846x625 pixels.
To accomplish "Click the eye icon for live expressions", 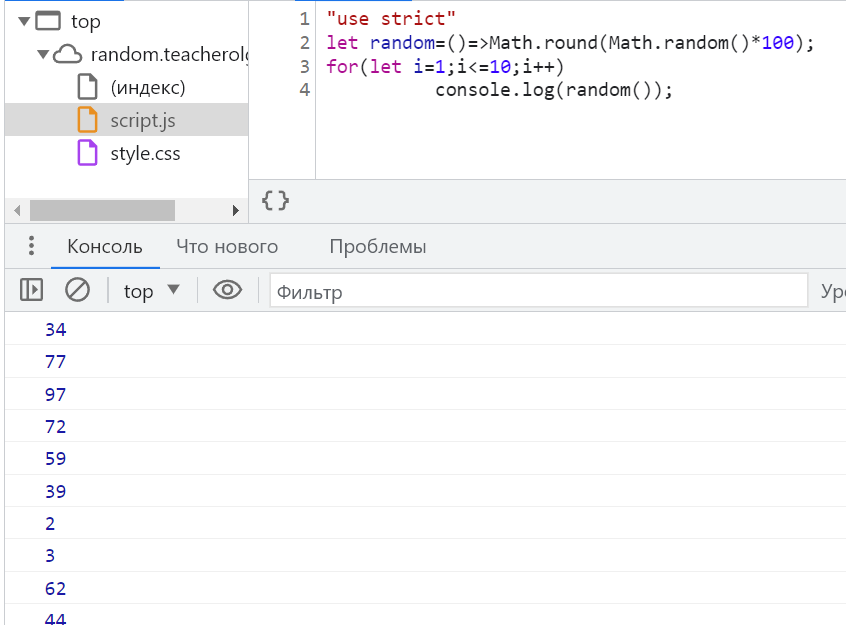I will (x=228, y=290).
